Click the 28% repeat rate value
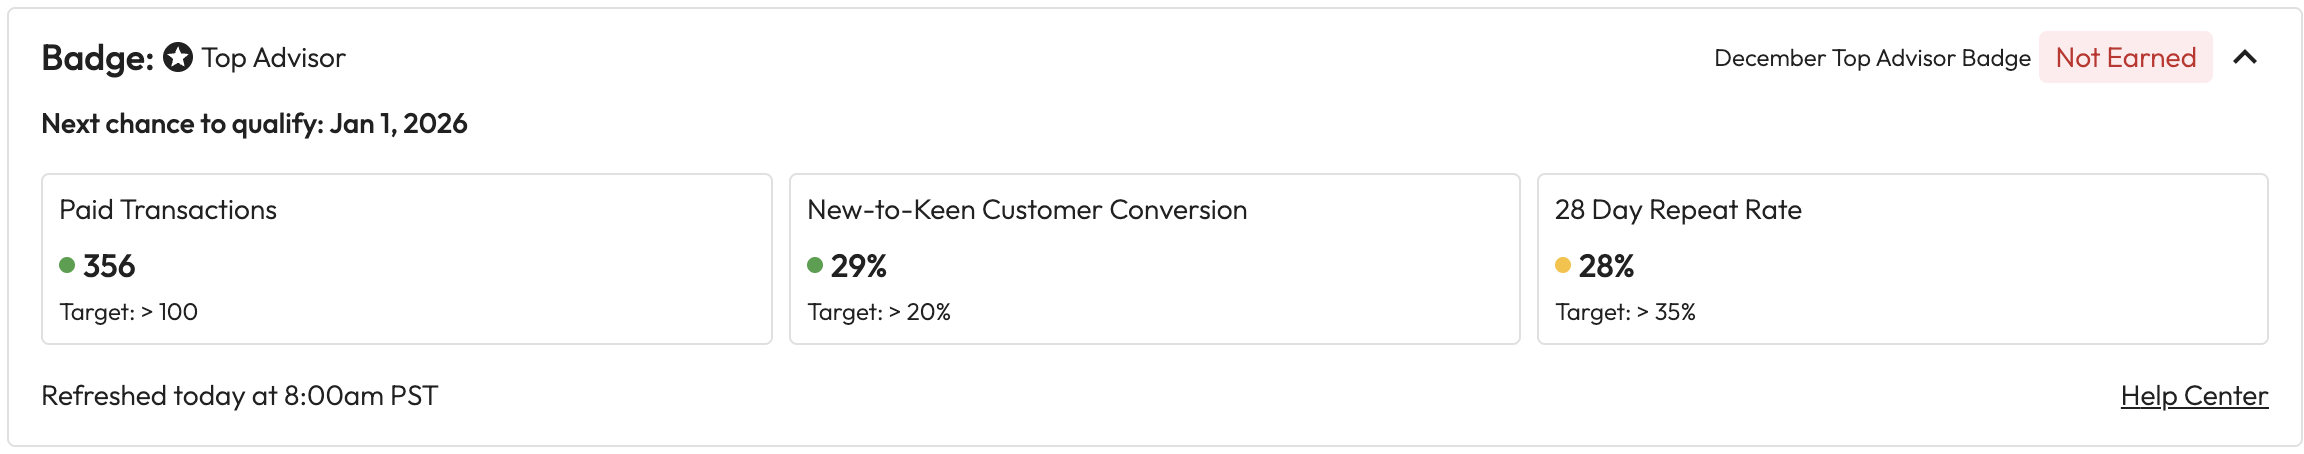This screenshot has width=2304, height=454. coord(1607,266)
